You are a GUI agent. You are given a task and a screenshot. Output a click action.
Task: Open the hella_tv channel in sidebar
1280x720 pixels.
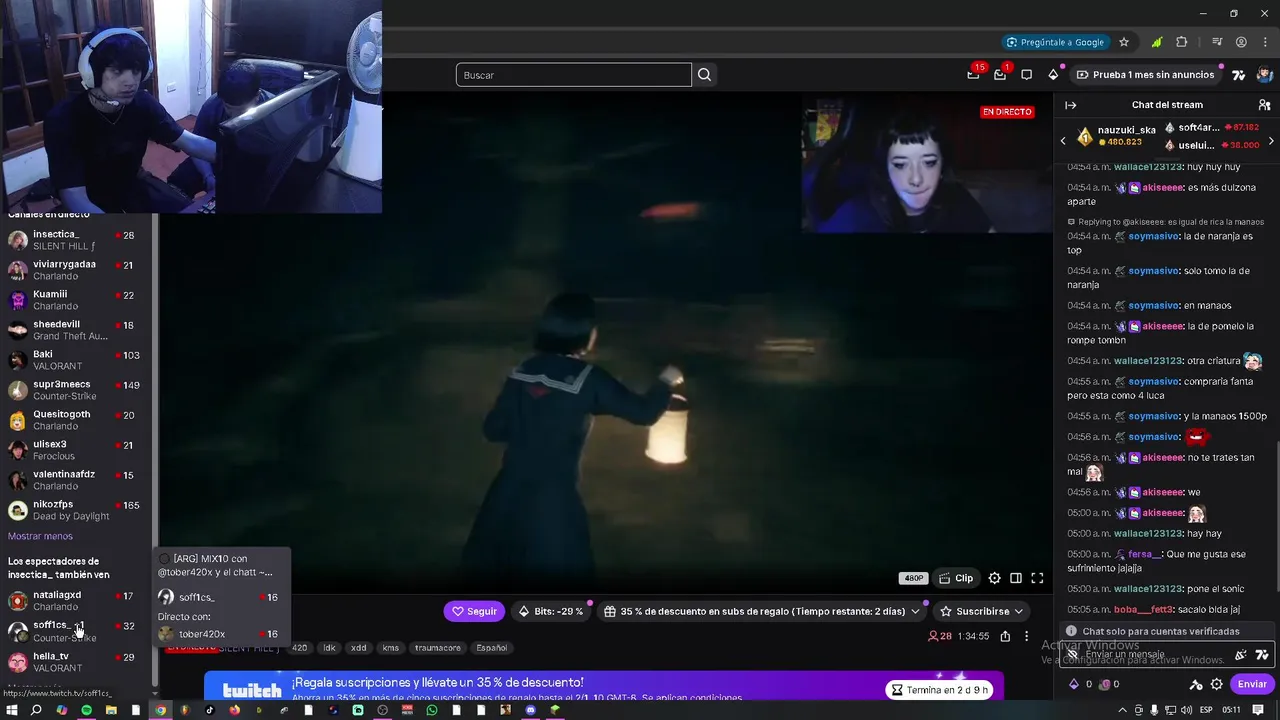click(x=75, y=662)
